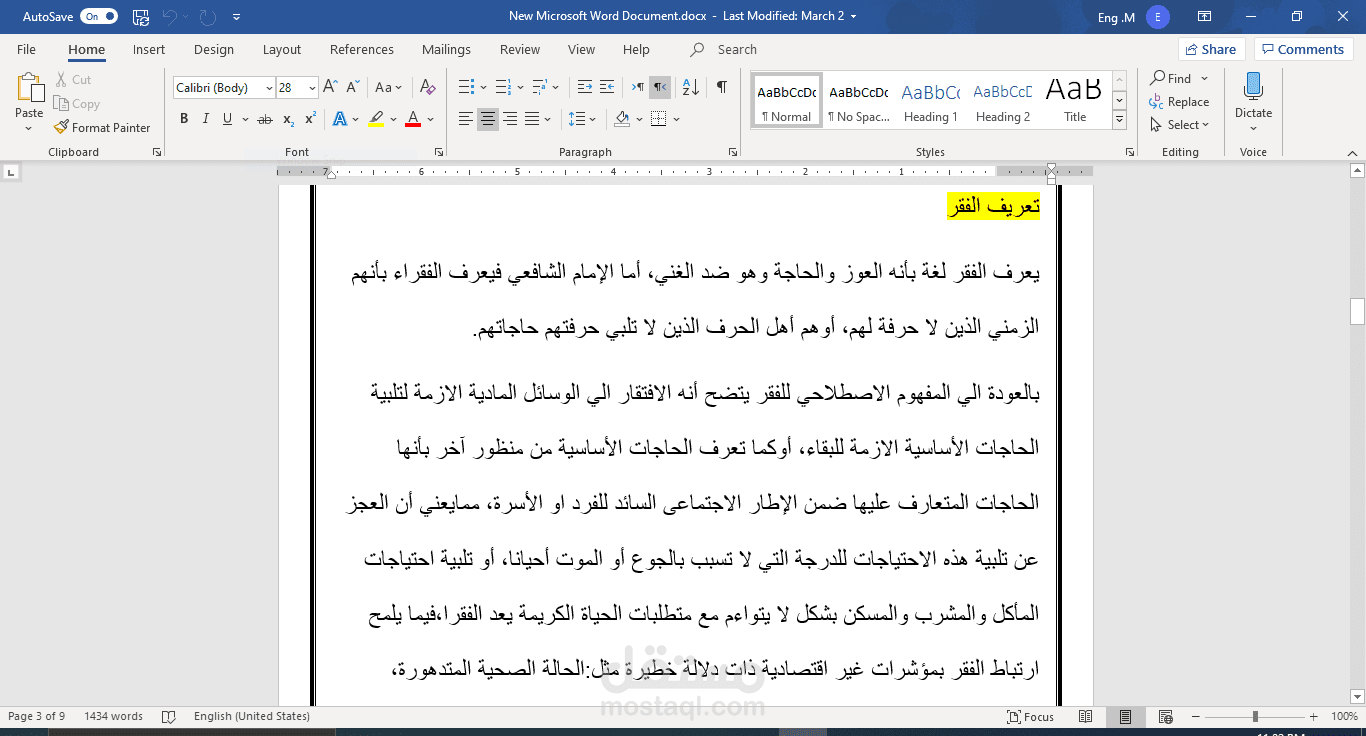Open the Line and Paragraph Spacing dropdown
This screenshot has width=1366, height=736.
[x=582, y=119]
